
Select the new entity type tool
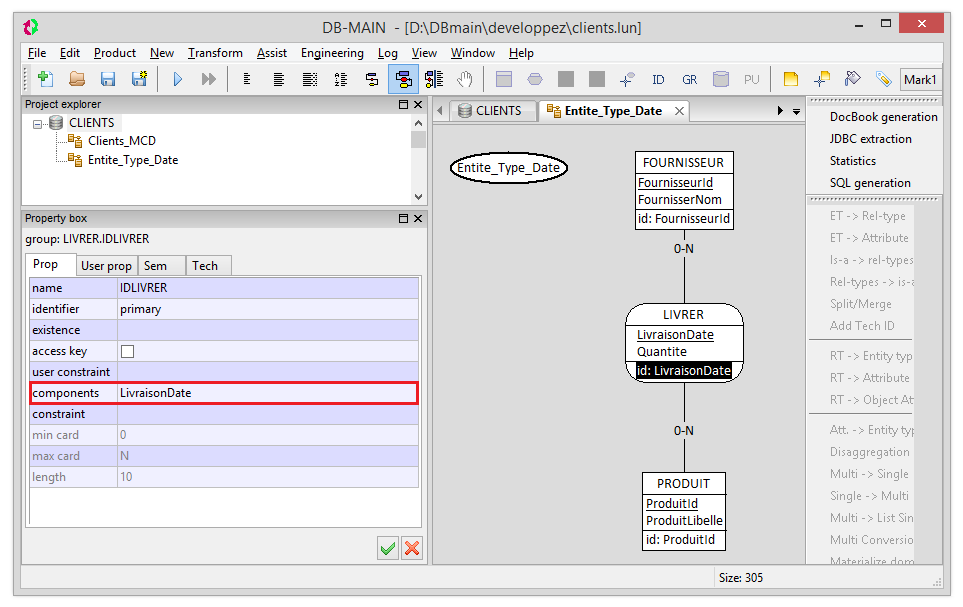[504, 79]
